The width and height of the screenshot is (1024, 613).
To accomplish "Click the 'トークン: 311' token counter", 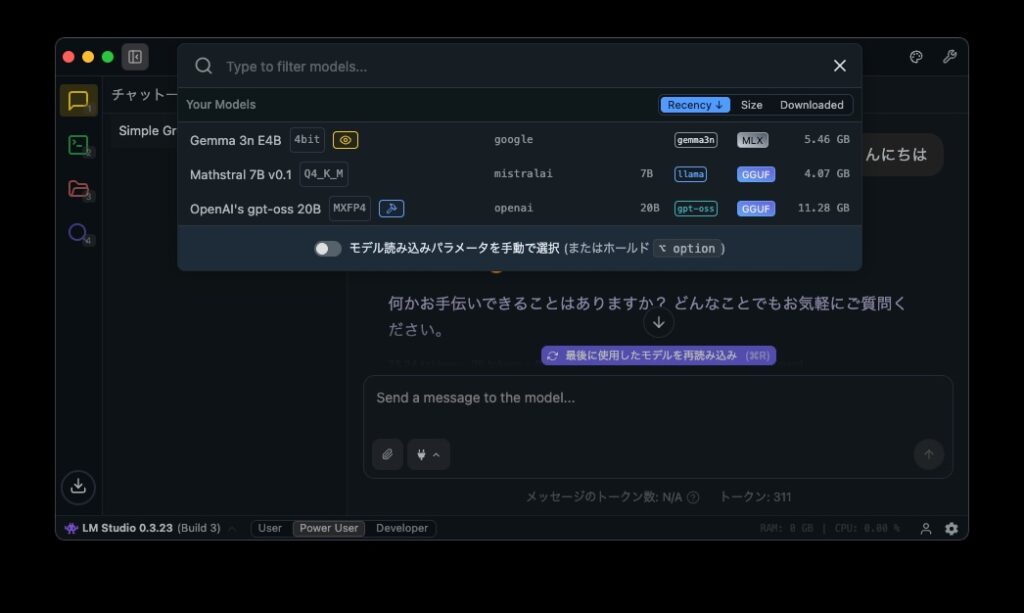I will (755, 497).
